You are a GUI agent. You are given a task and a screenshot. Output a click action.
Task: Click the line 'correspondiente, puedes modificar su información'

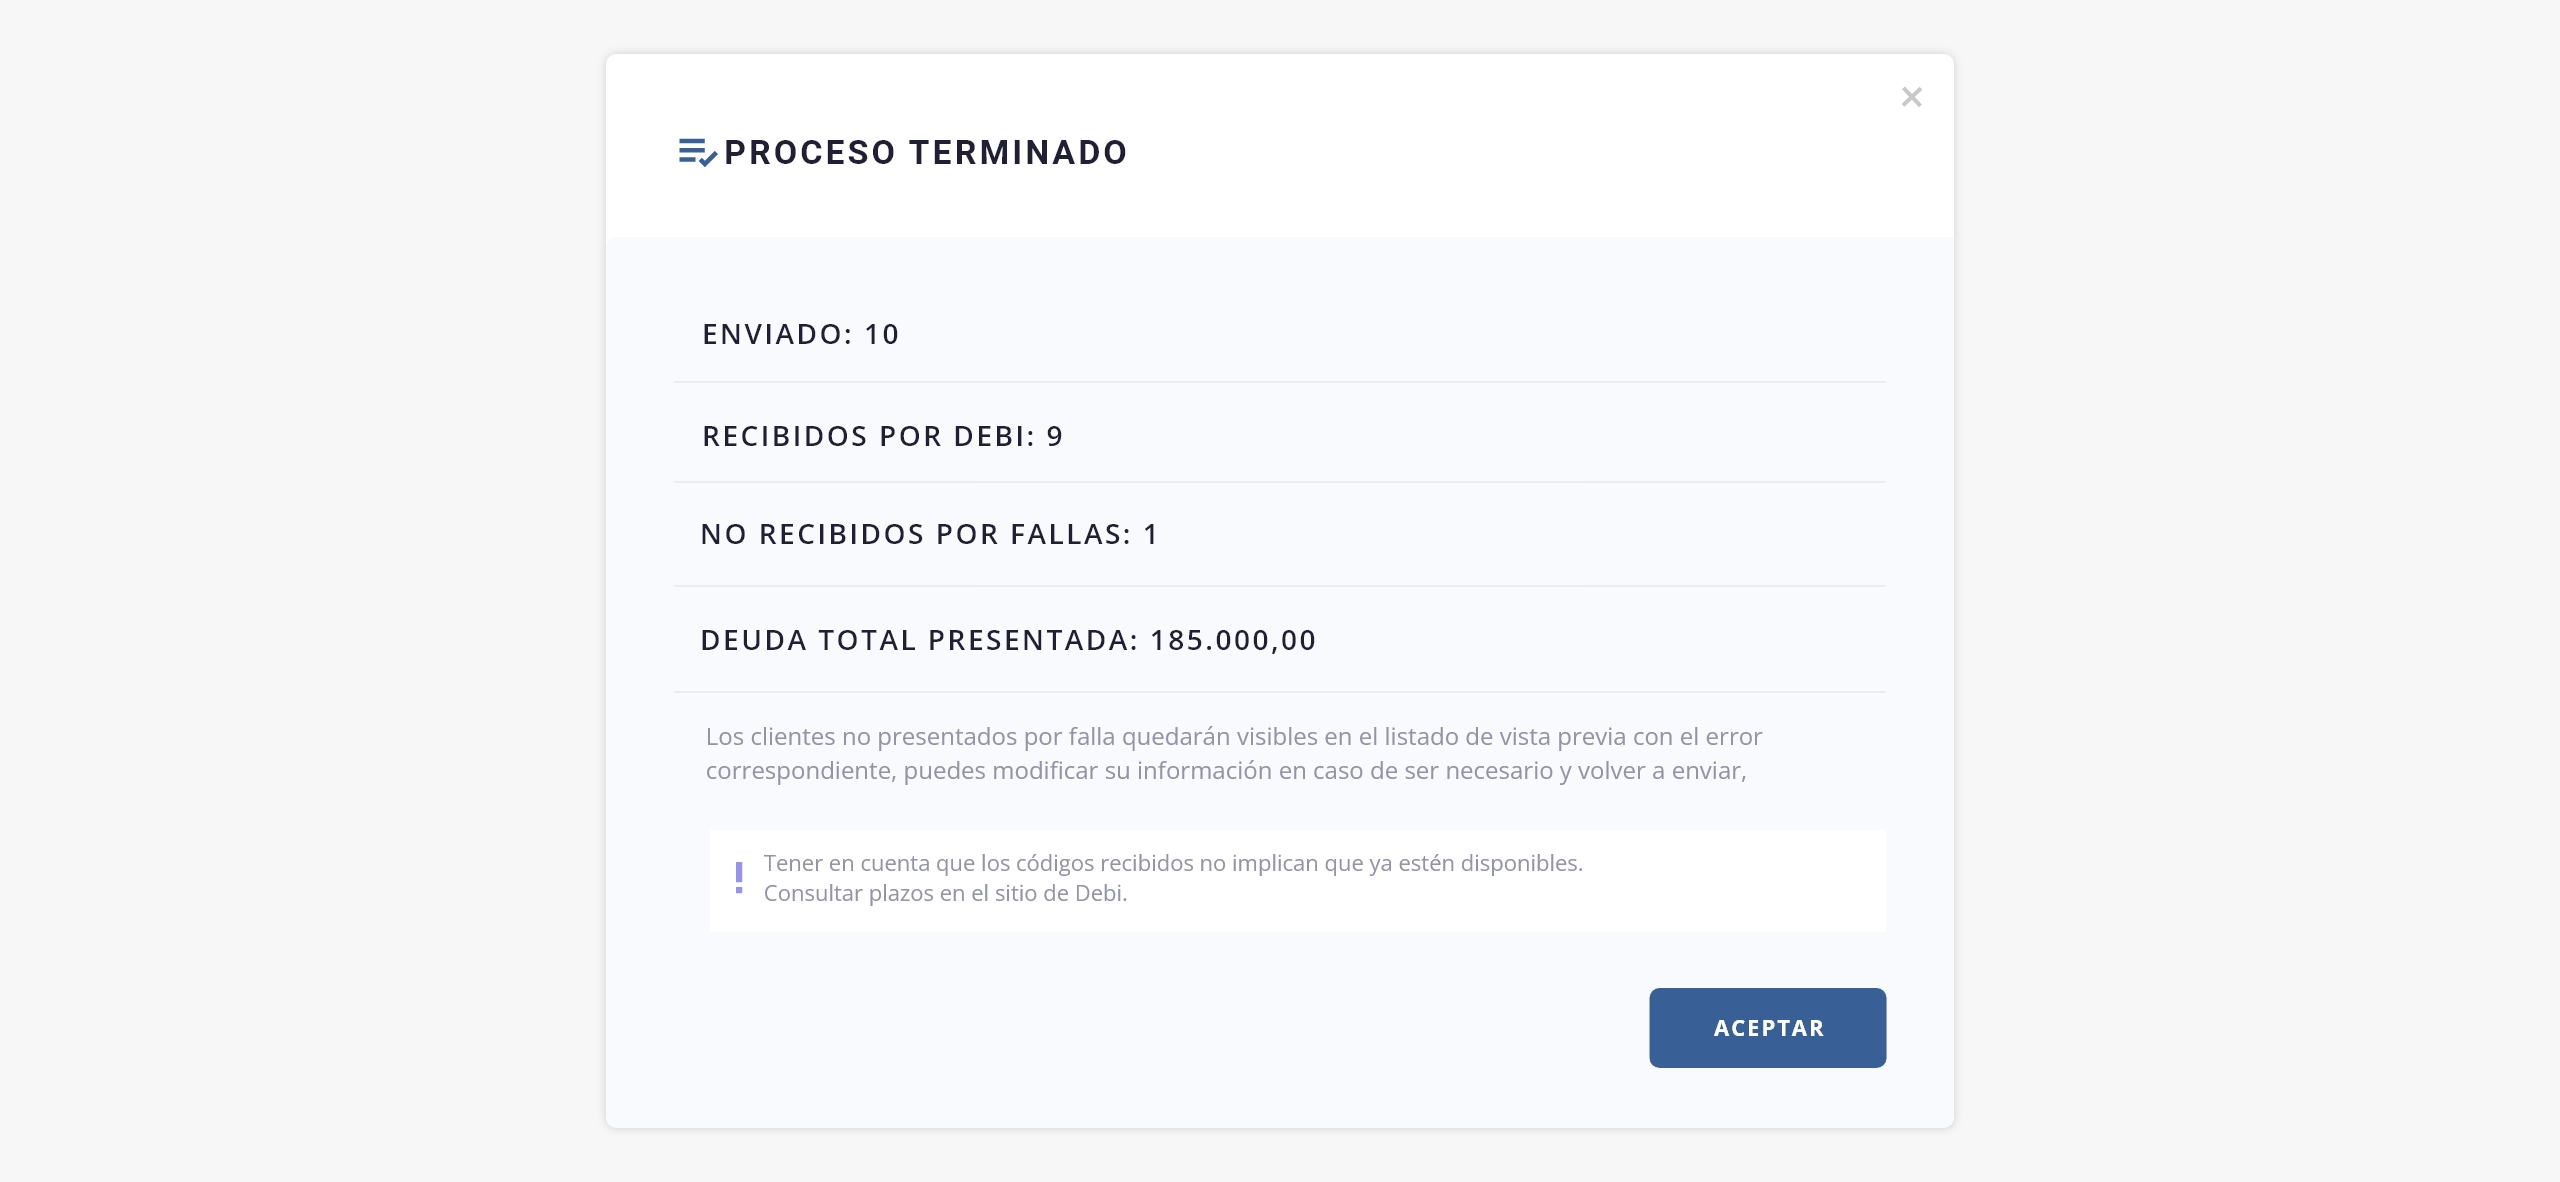[1226, 770]
